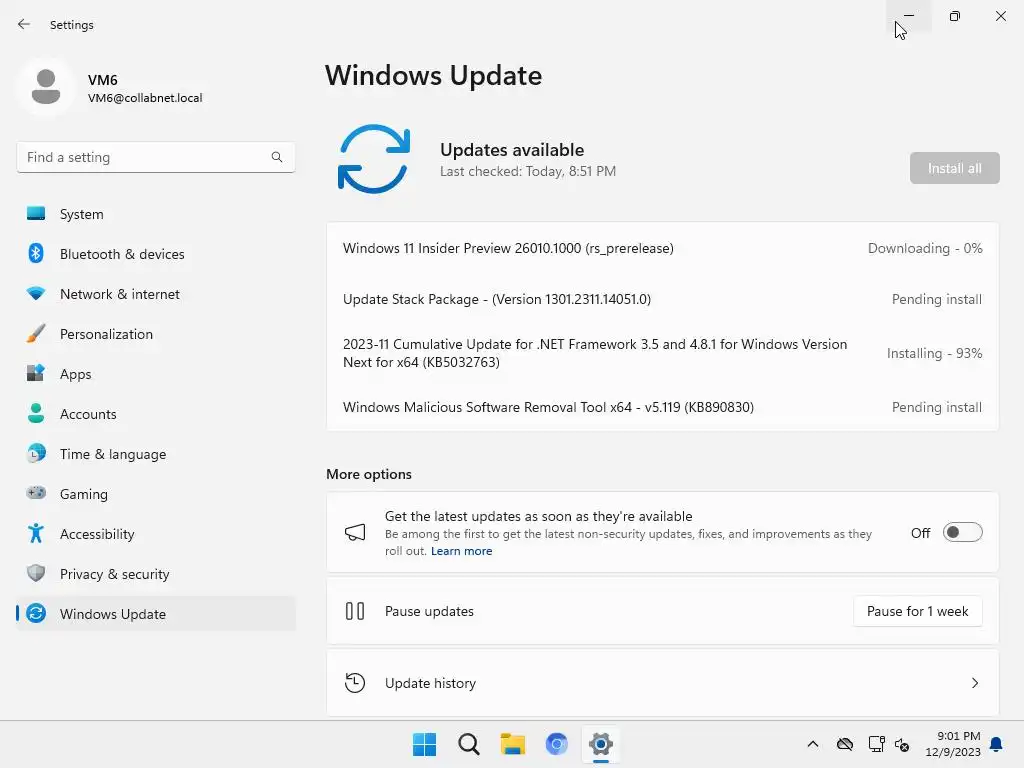Toggle Get the latest updates switch
Viewport: 1024px width, 768px height.
point(962,532)
